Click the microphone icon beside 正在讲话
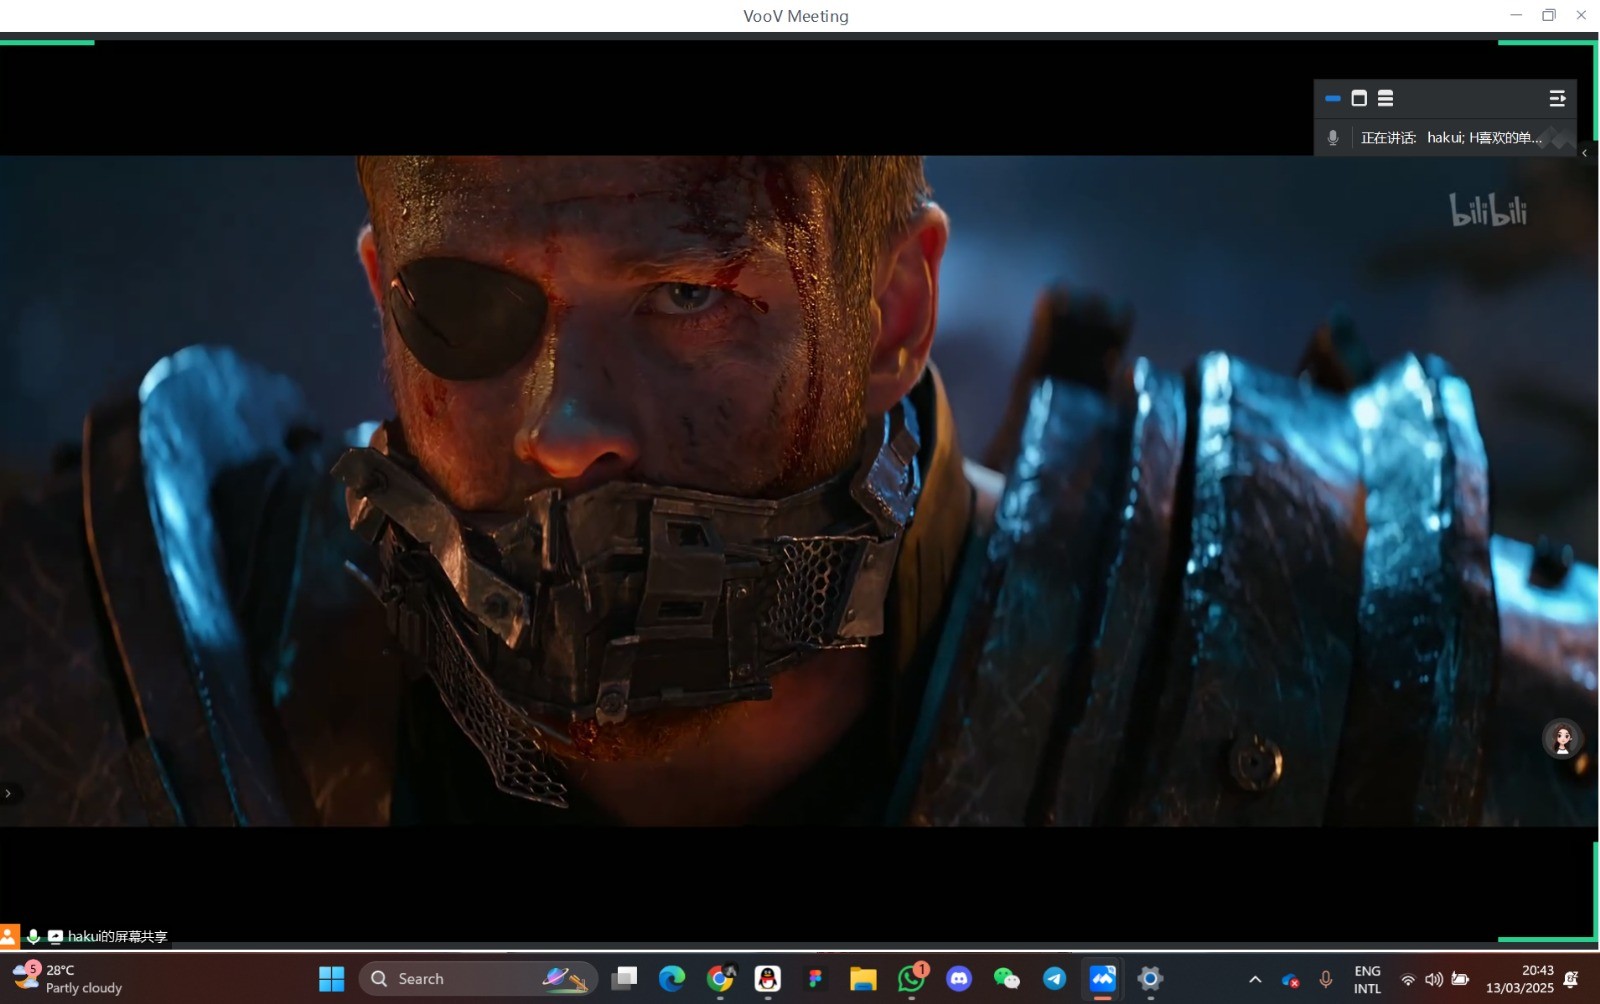Viewport: 1600px width, 1004px height. click(x=1333, y=138)
